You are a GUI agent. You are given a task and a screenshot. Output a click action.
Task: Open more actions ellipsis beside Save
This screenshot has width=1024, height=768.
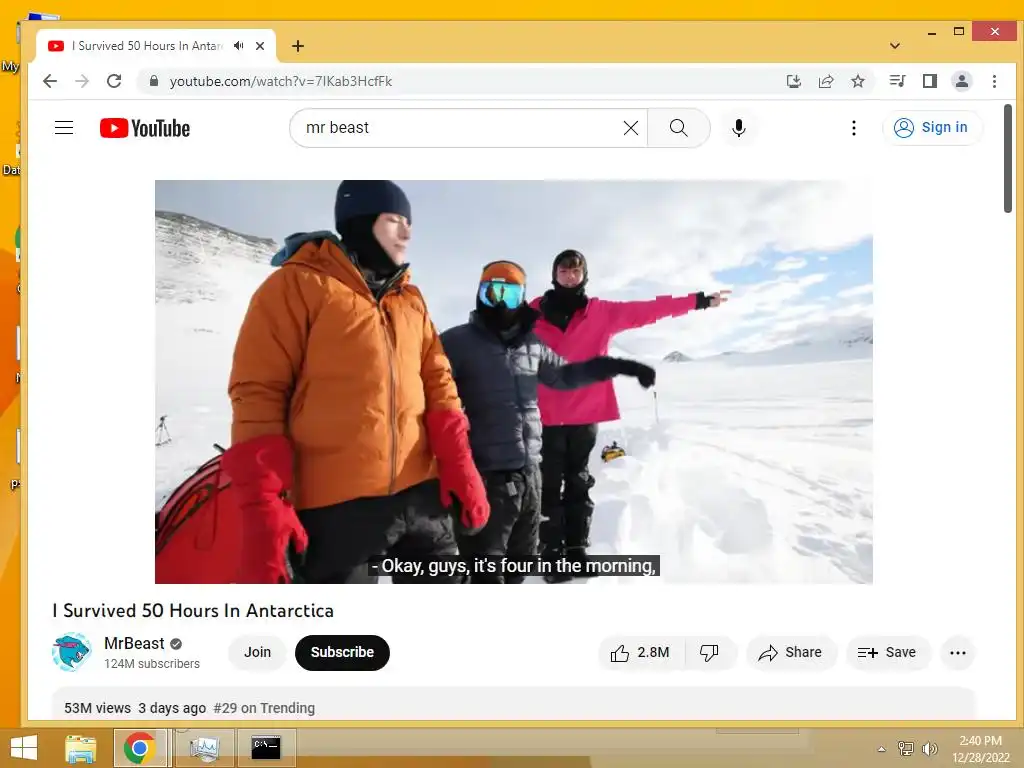pos(957,652)
